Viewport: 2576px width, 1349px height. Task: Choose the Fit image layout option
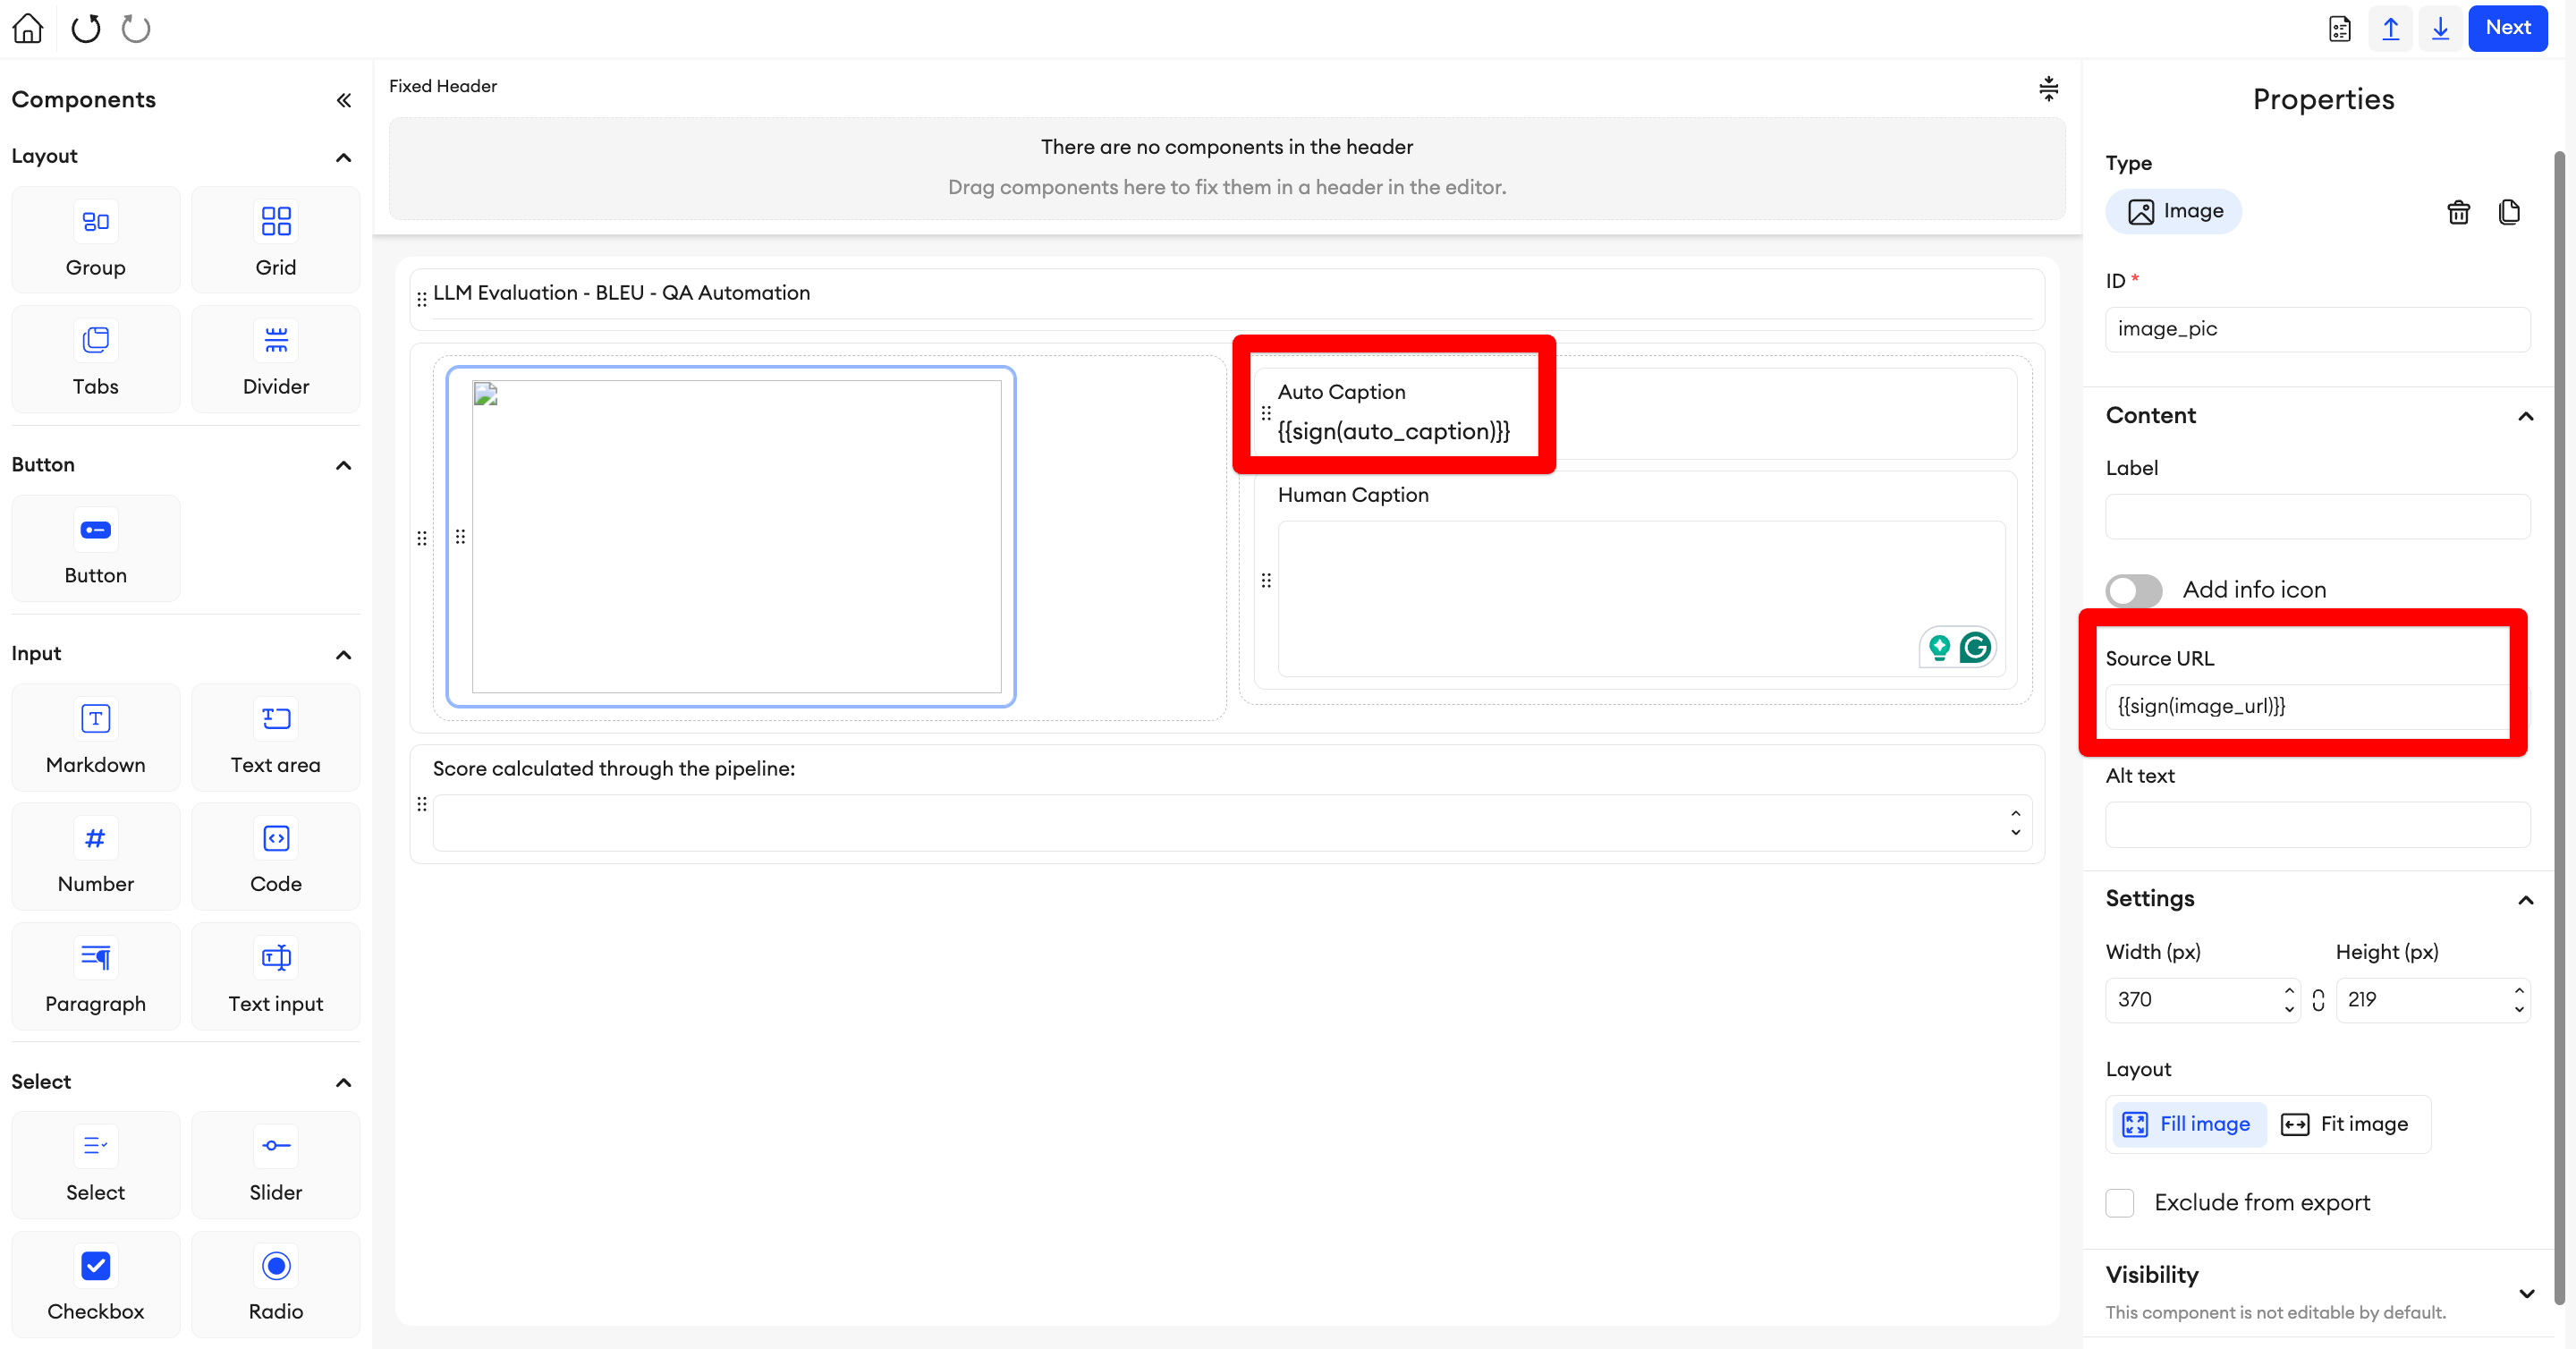point(2345,1124)
